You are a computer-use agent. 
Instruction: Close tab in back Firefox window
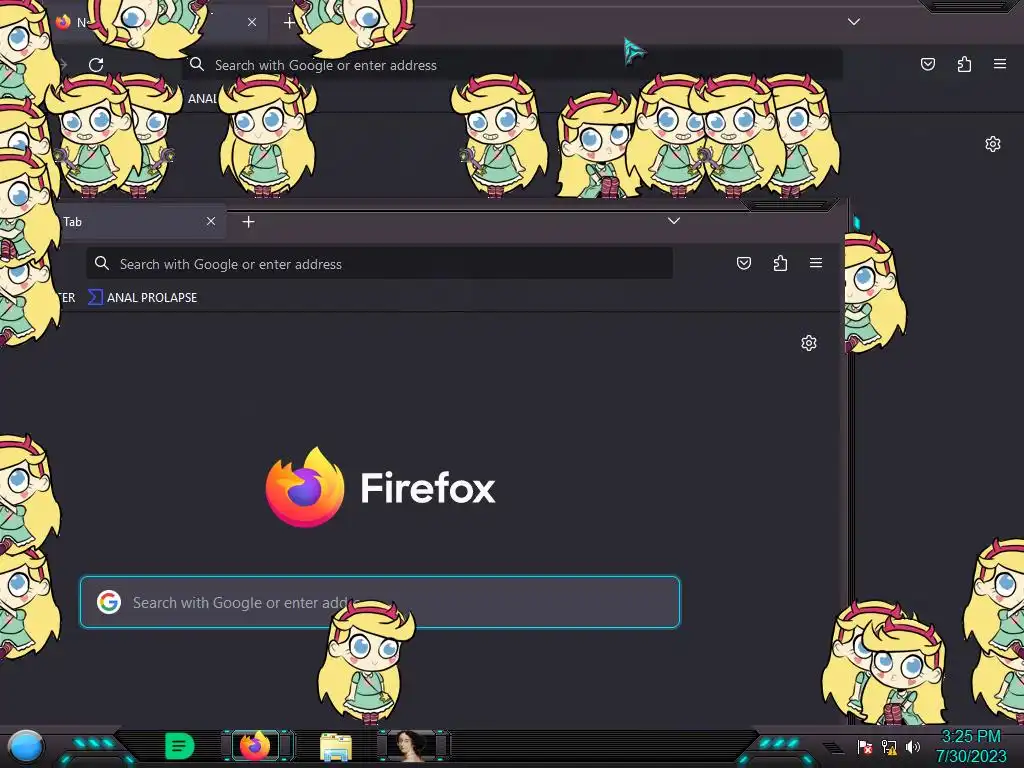pos(252,22)
